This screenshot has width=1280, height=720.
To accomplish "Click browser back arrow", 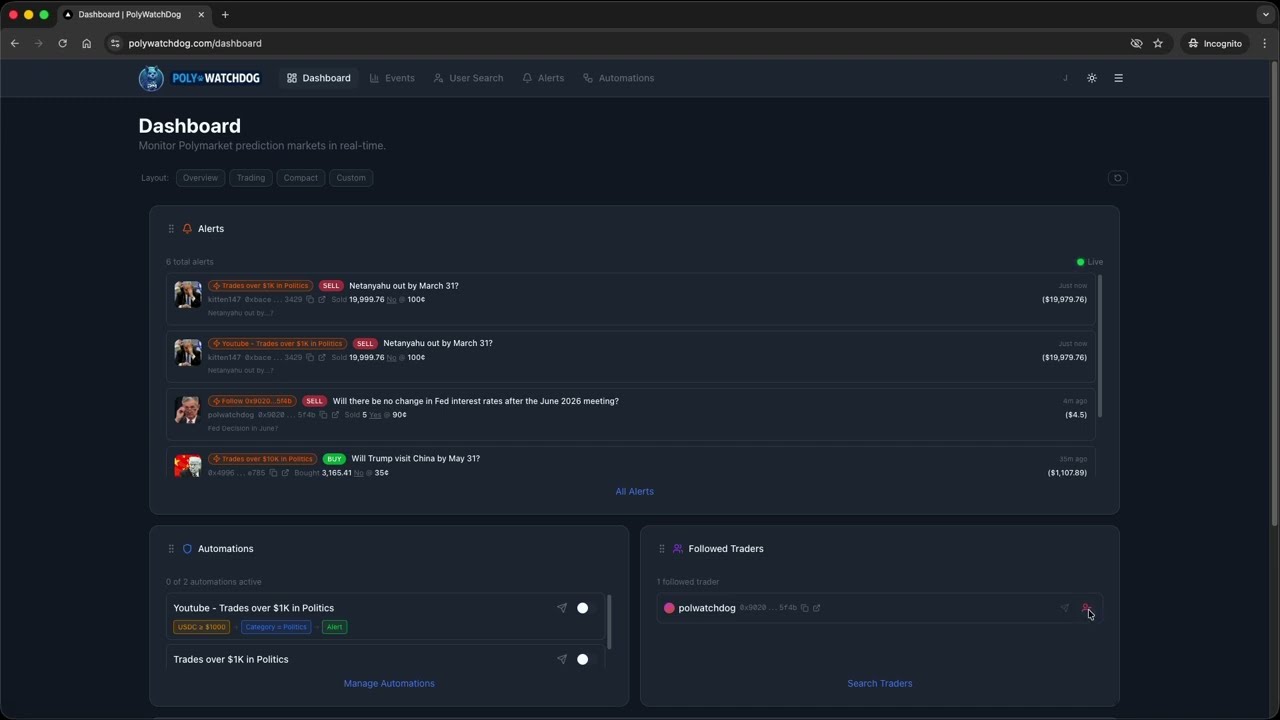I will pos(15,43).
